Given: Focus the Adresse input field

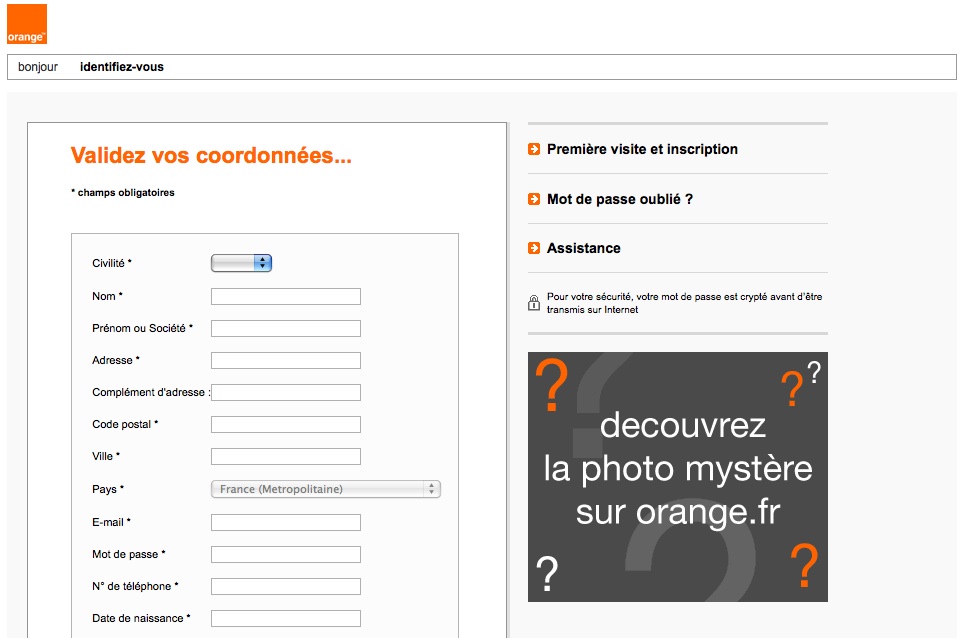Looking at the screenshot, I should [286, 360].
